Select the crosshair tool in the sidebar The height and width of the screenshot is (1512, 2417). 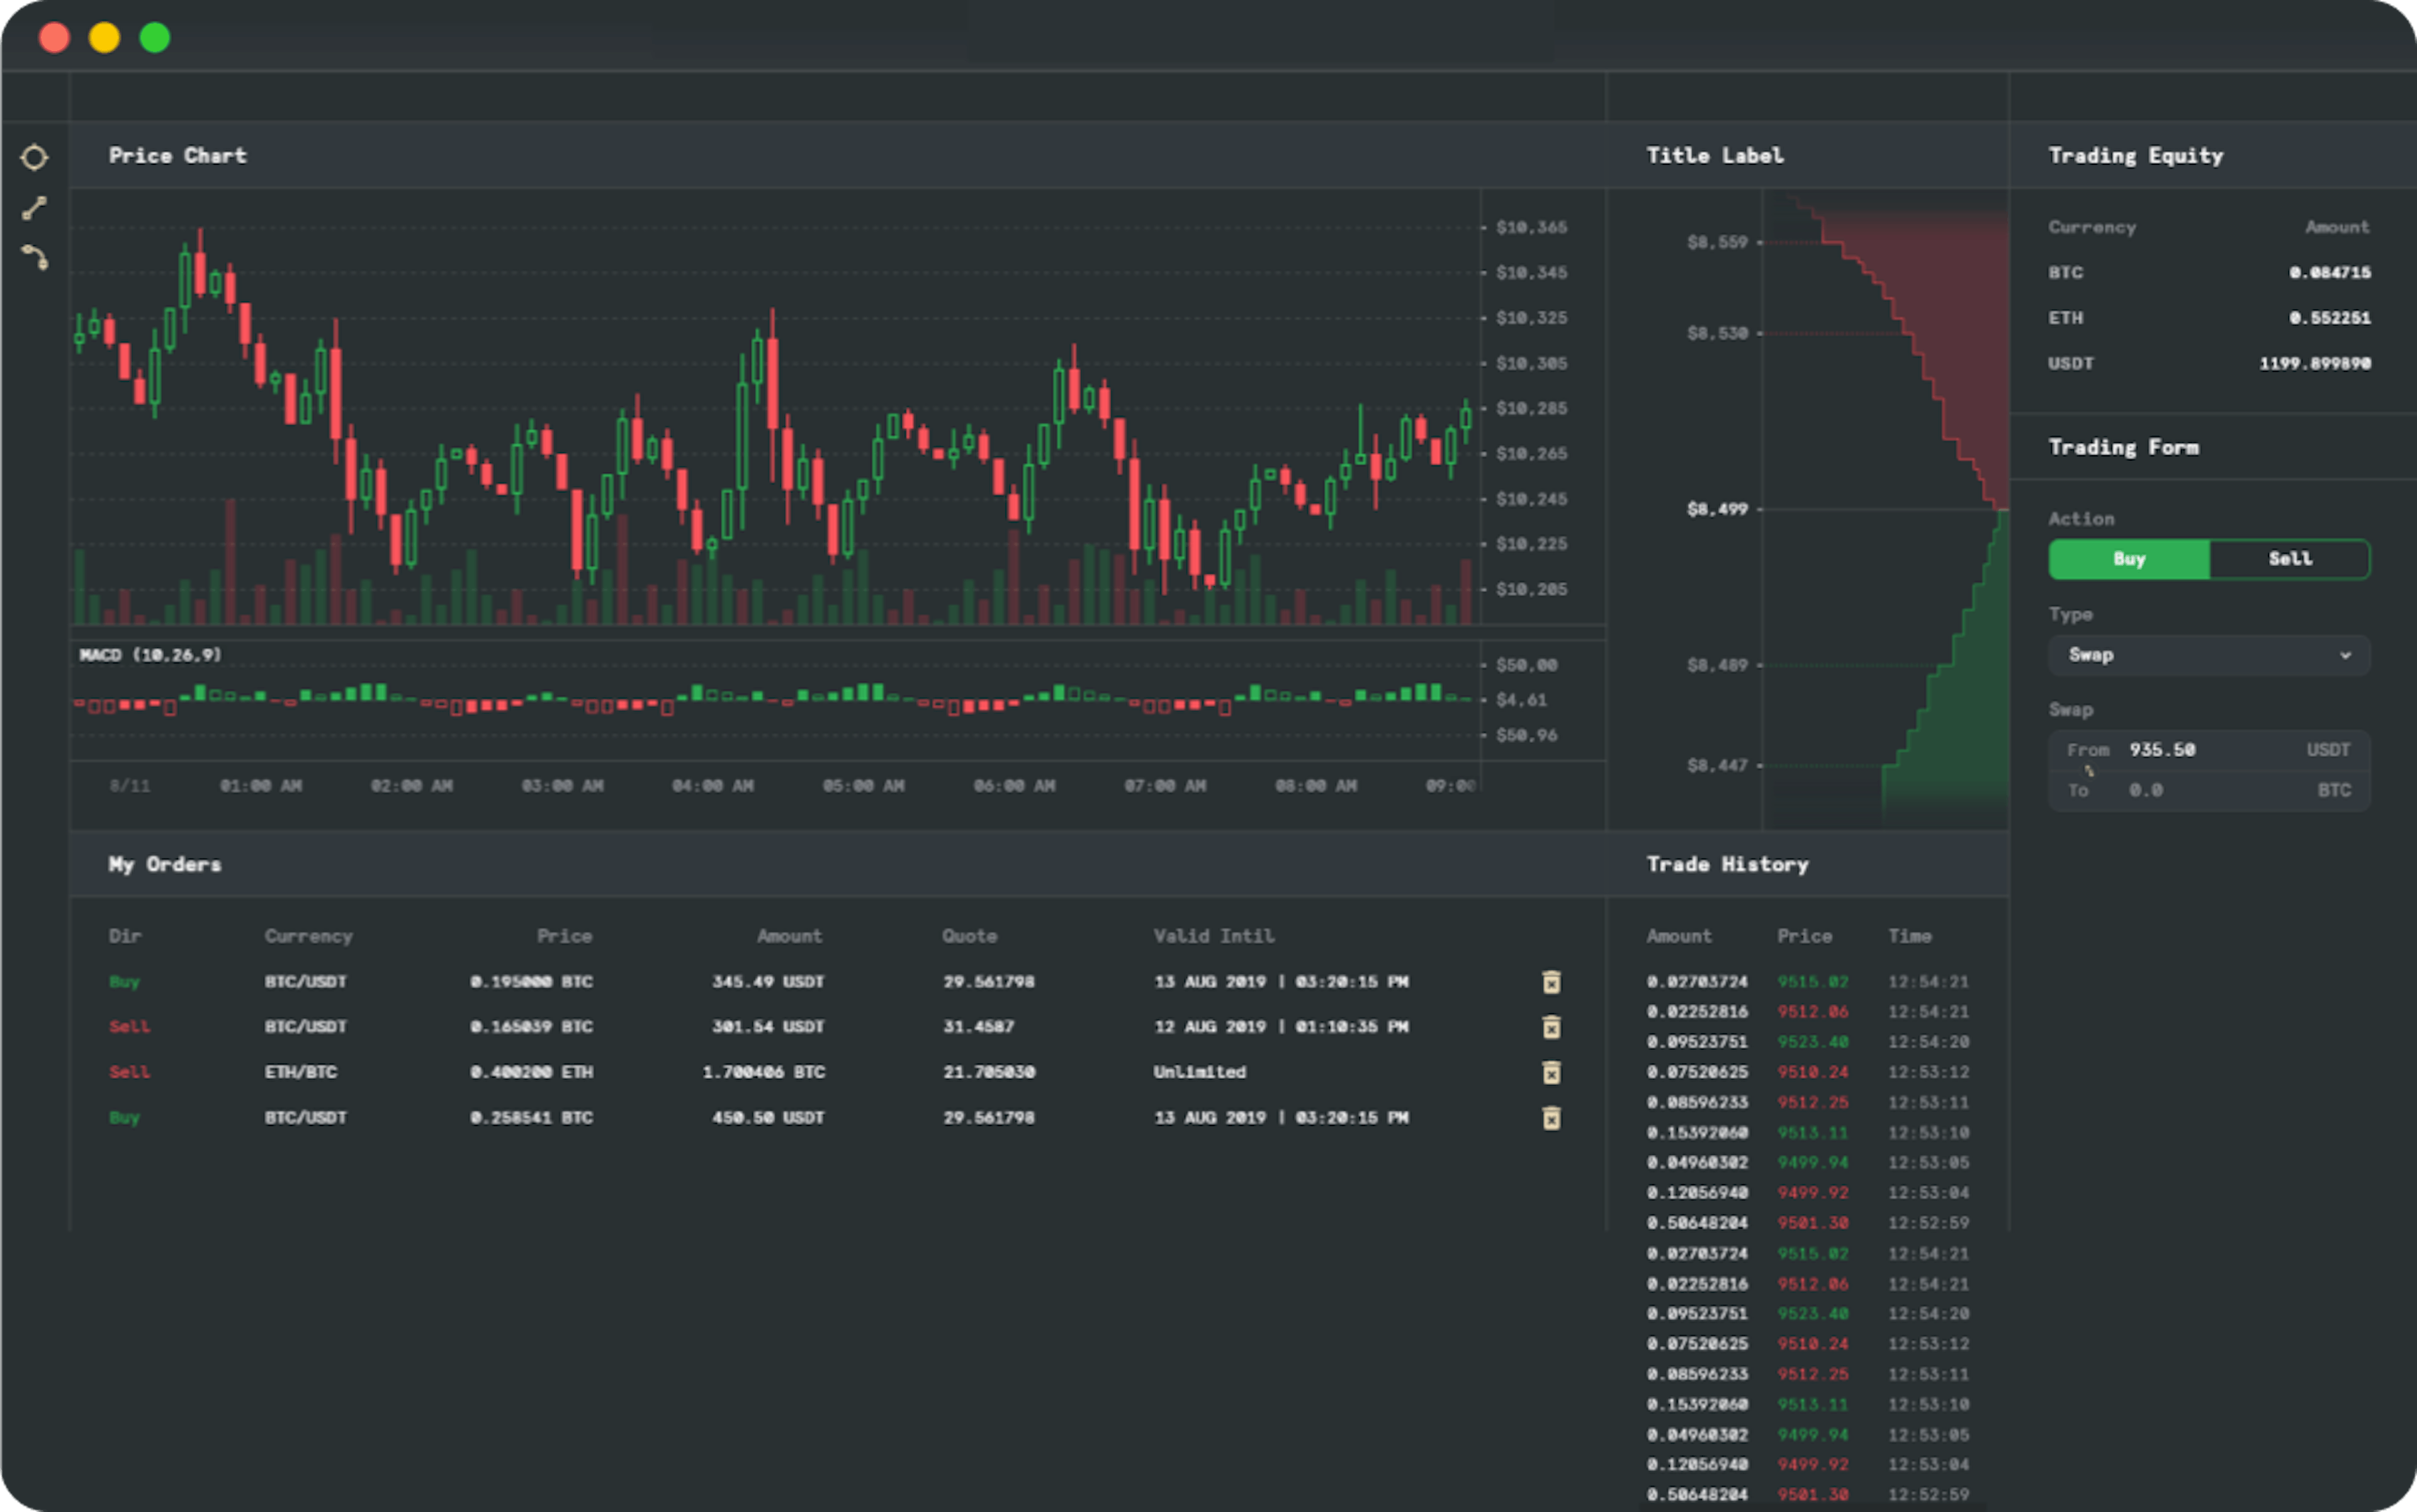[34, 157]
